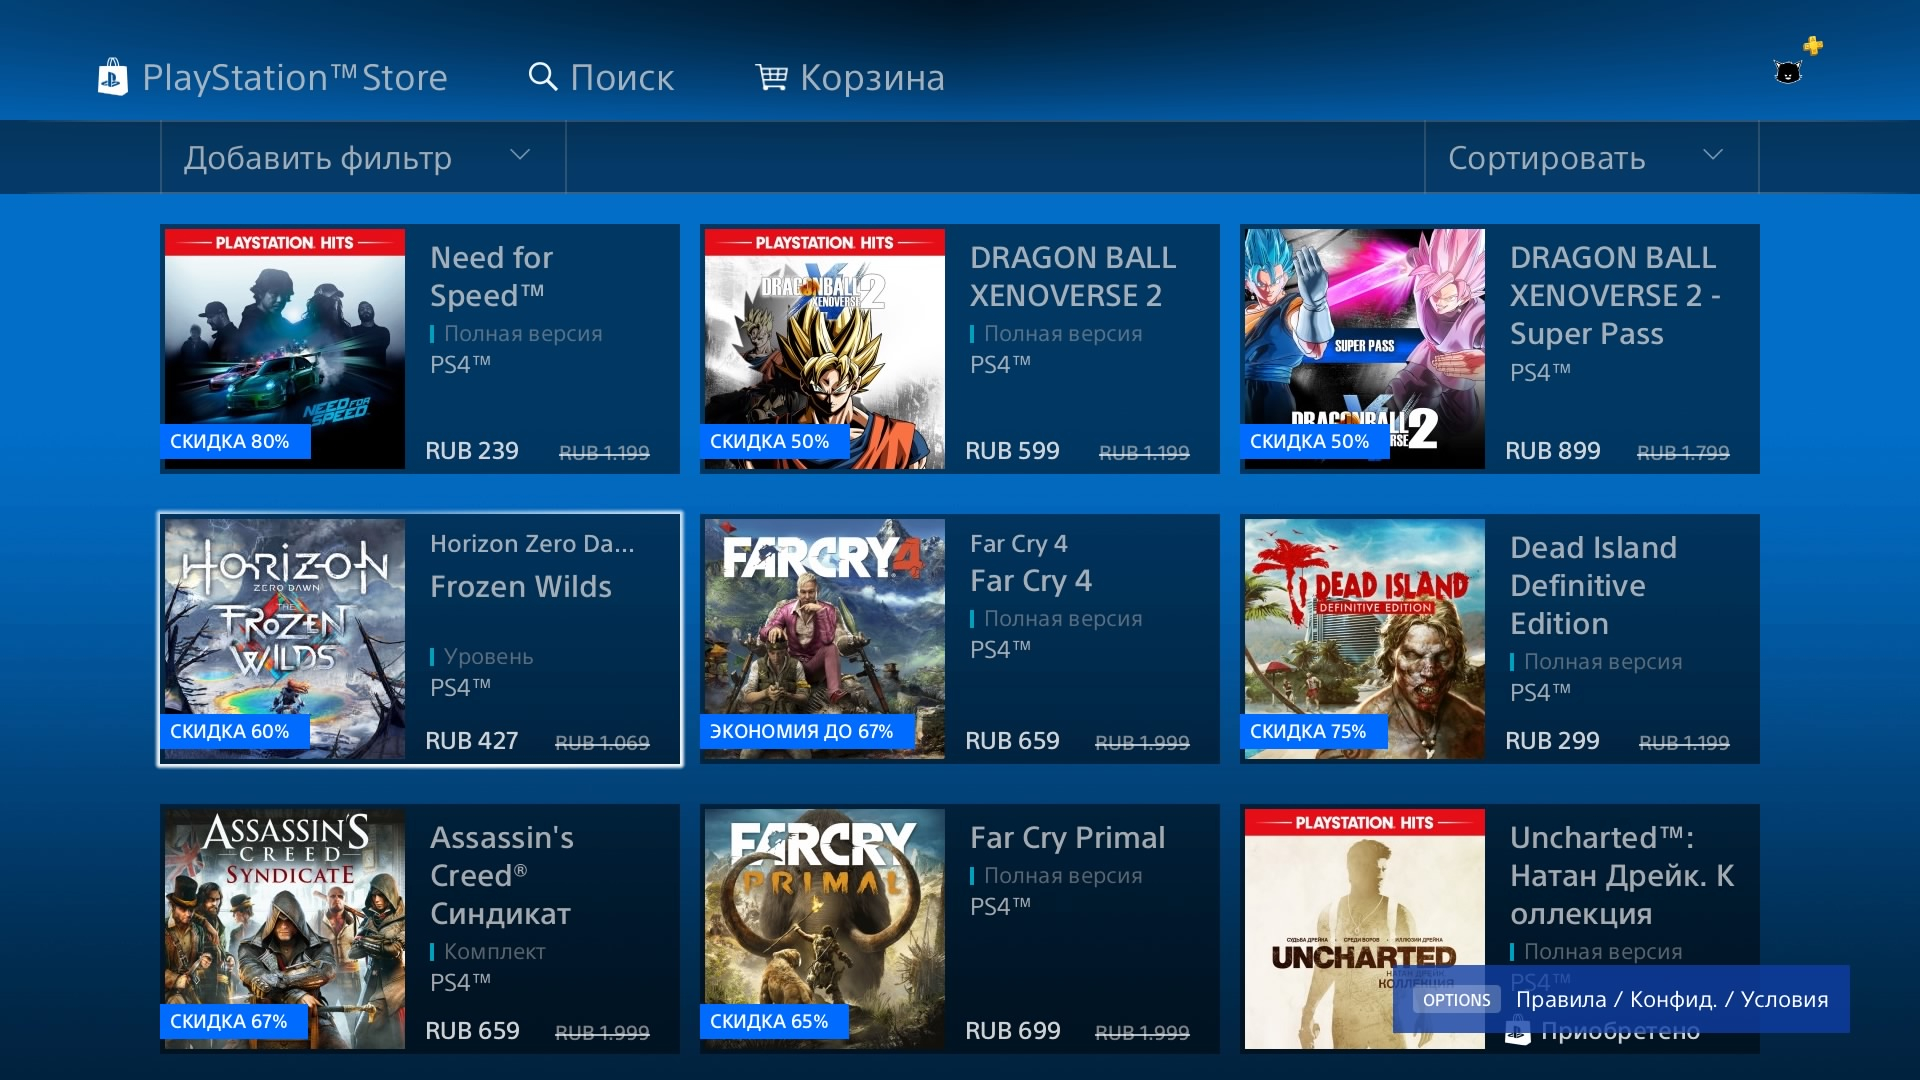Open Корзина cart menu item

pos(872,78)
